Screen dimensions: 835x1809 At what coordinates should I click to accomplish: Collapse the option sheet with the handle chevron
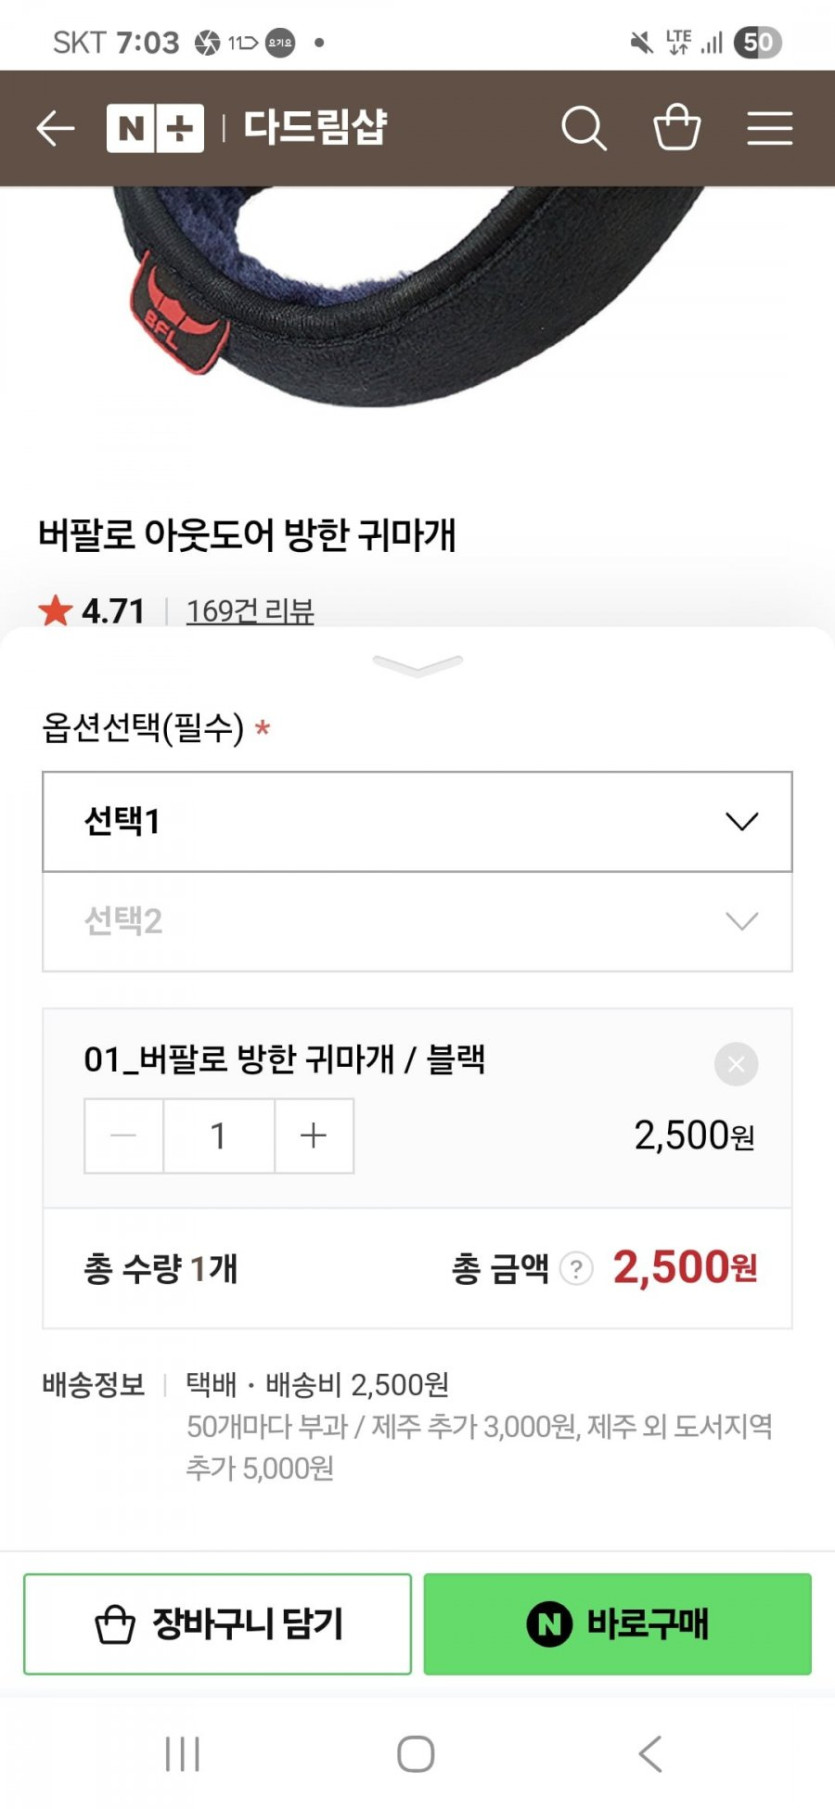[x=417, y=665]
